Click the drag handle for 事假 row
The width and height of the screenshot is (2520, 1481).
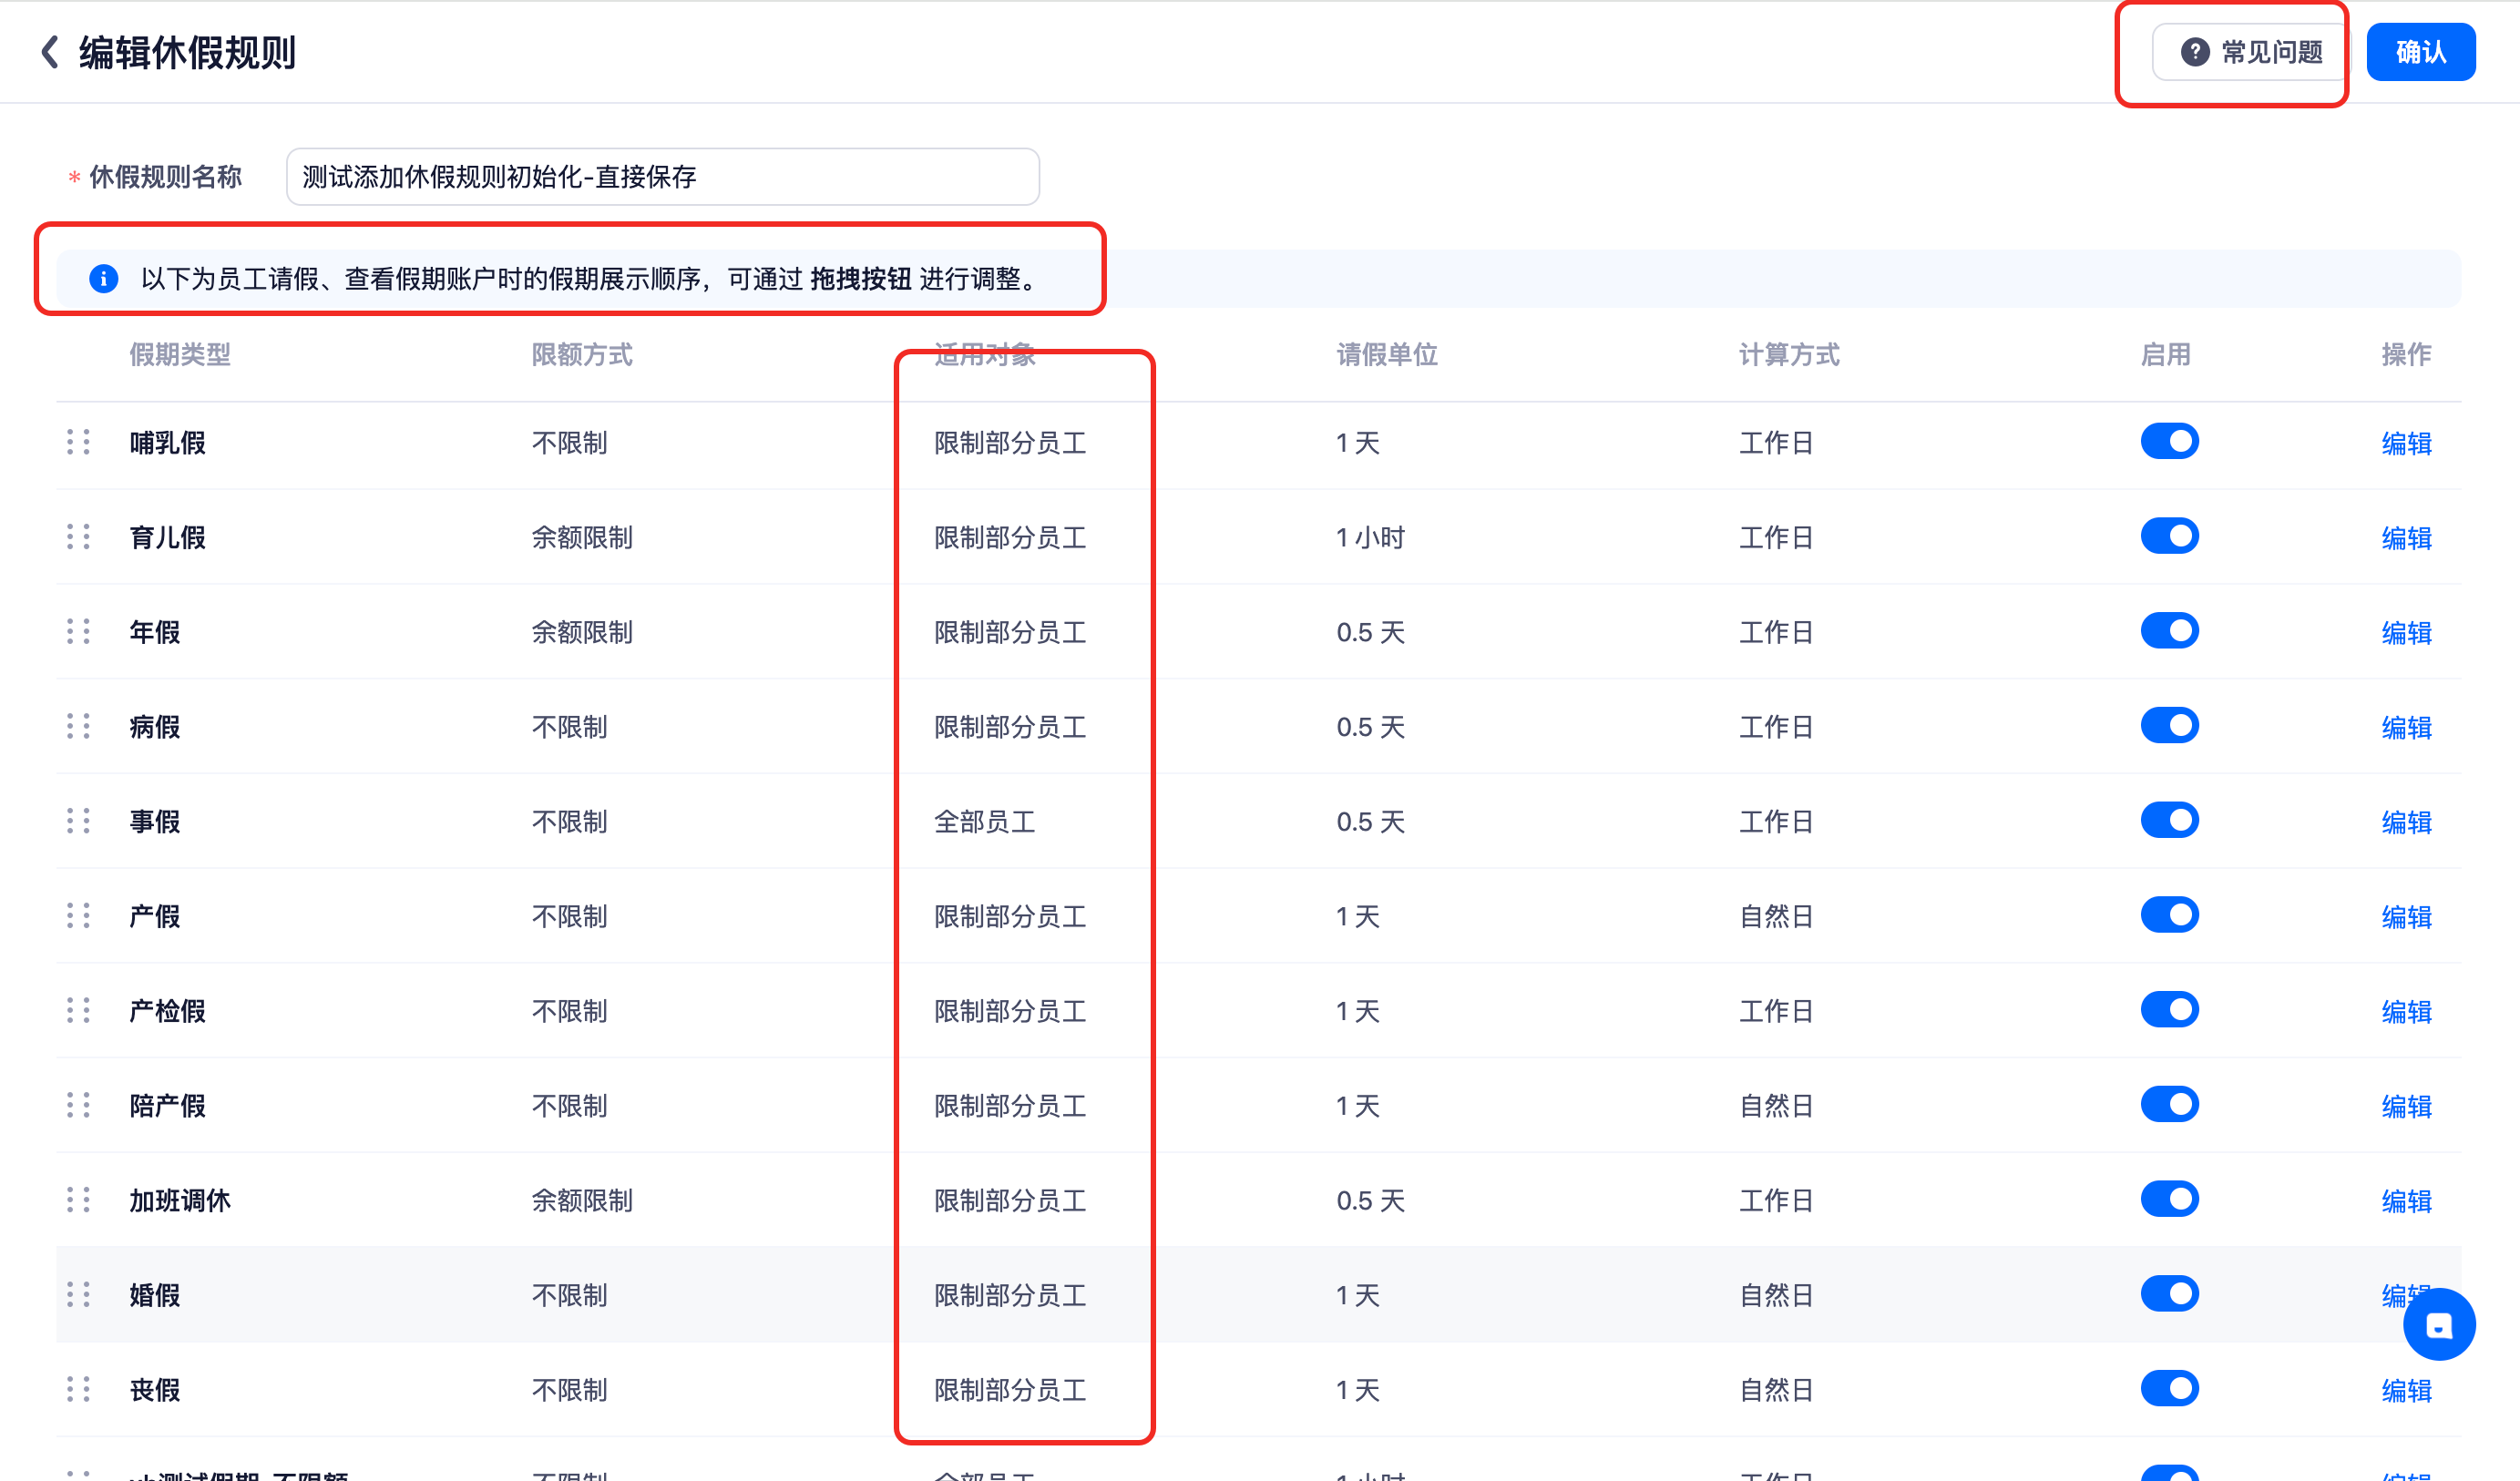point(78,821)
